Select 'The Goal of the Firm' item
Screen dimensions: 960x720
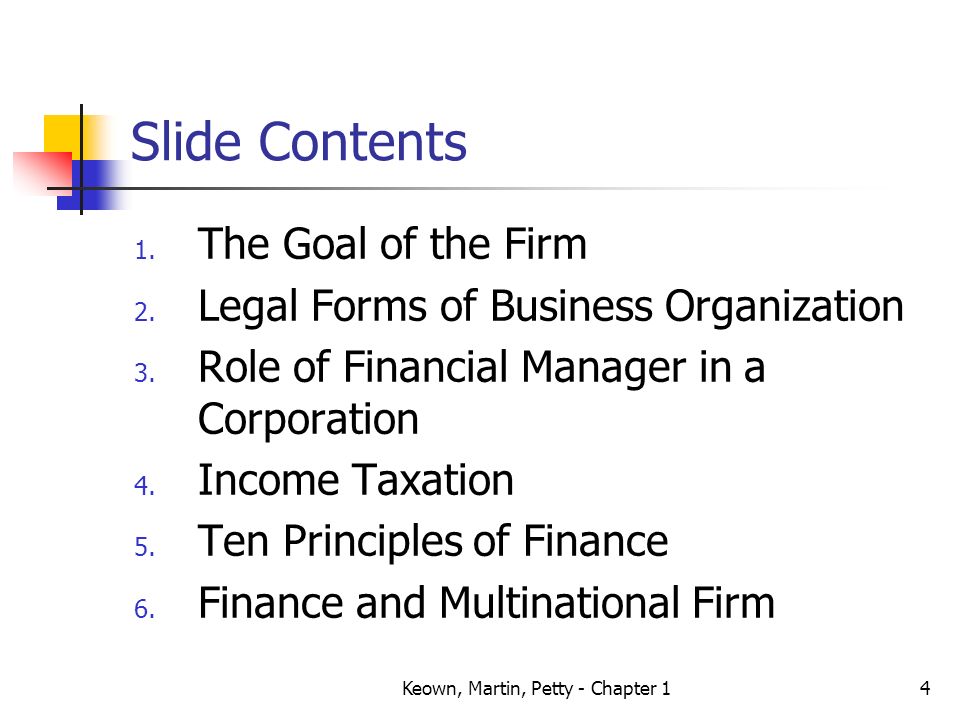coord(392,244)
